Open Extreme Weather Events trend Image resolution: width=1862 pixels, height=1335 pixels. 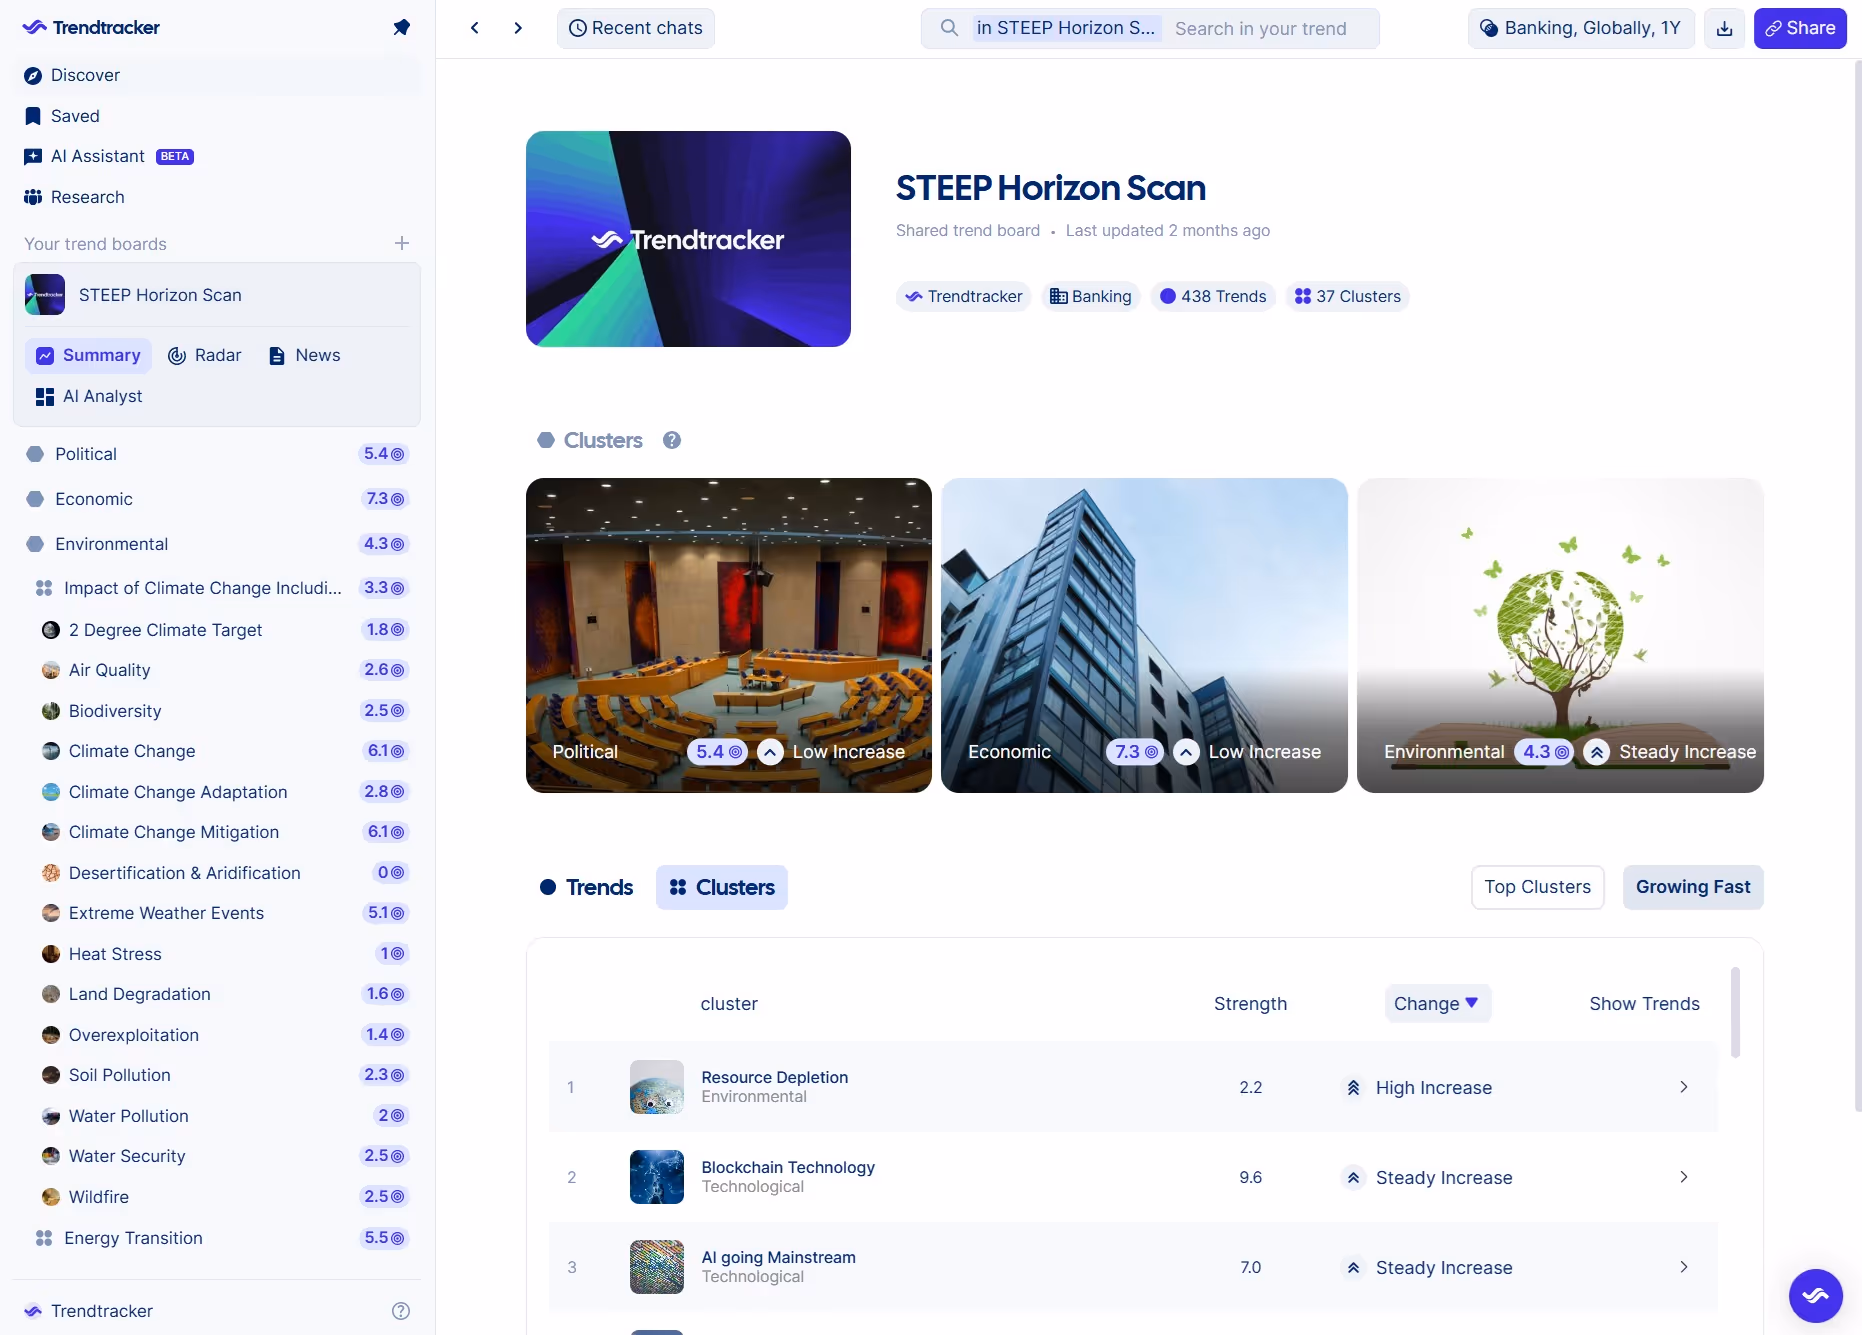[217, 913]
